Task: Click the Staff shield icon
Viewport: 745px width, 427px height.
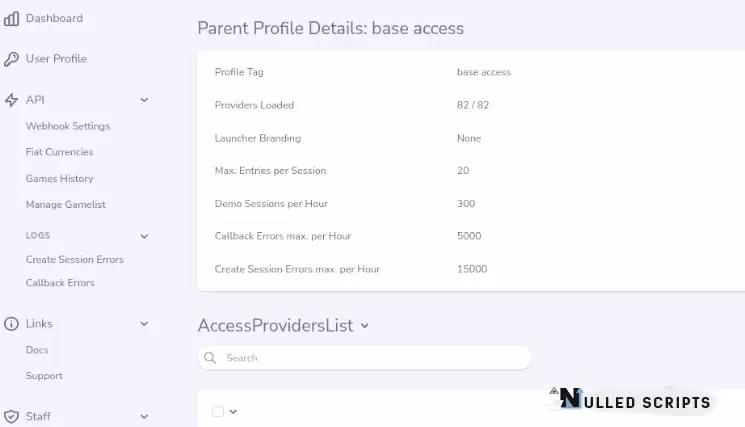Action: 11,417
